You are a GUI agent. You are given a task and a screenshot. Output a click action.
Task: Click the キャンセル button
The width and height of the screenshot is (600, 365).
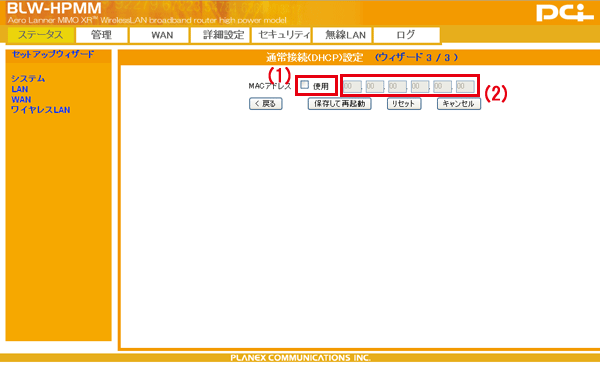(459, 104)
